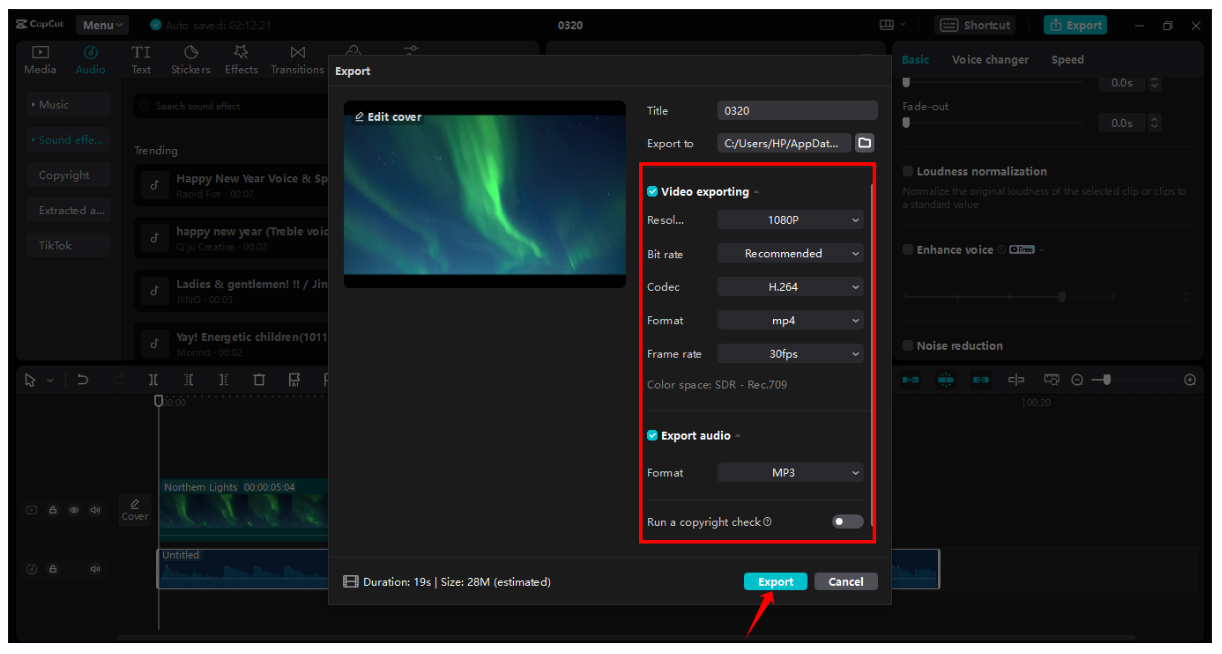The width and height of the screenshot is (1222, 654).
Task: Open the Menu dropdown in title bar
Action: [104, 25]
